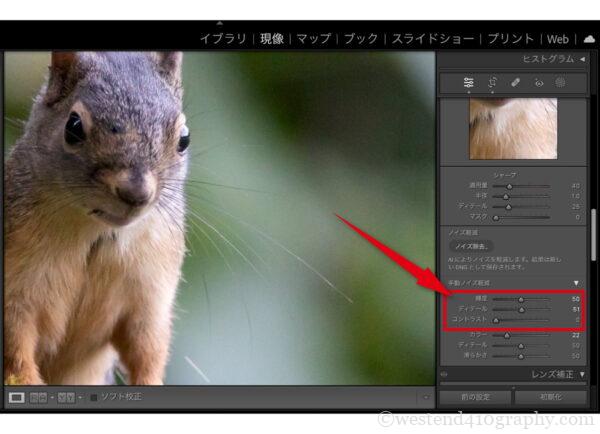Collapse the ヒストグラム panel triangle
The image size is (600, 434).
coord(583,60)
